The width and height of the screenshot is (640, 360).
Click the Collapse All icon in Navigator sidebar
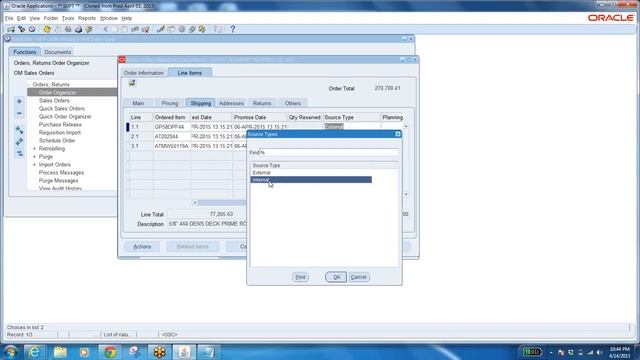(19, 153)
